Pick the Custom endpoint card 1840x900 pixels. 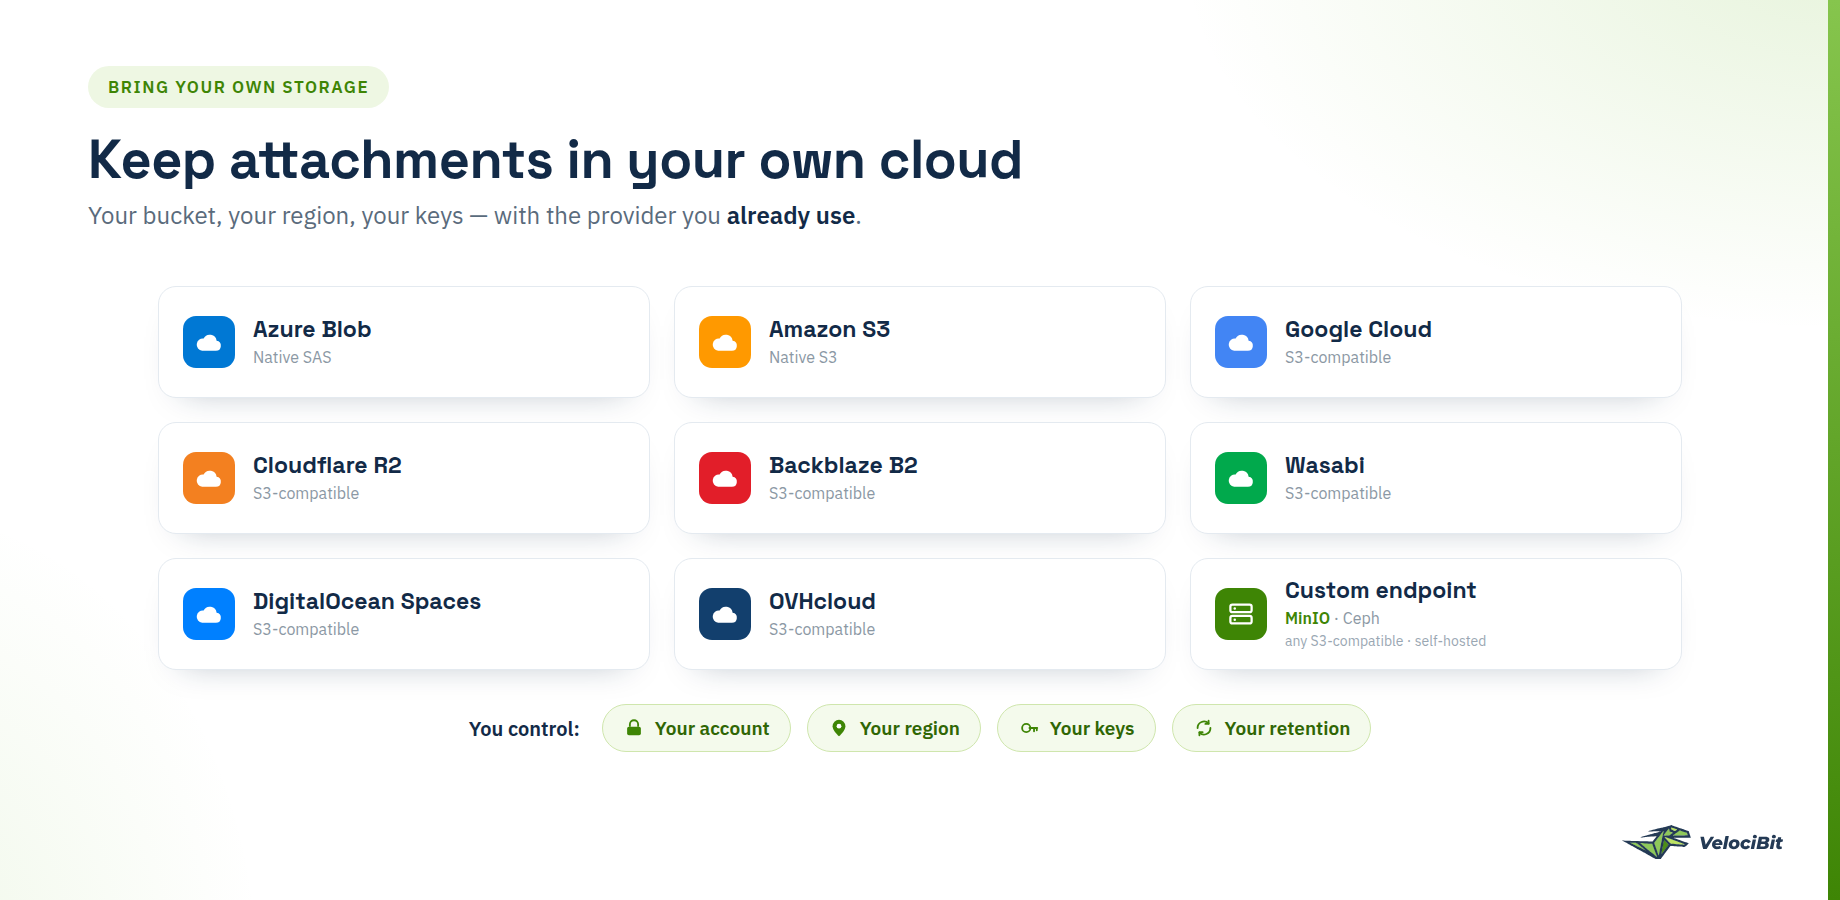1436,614
